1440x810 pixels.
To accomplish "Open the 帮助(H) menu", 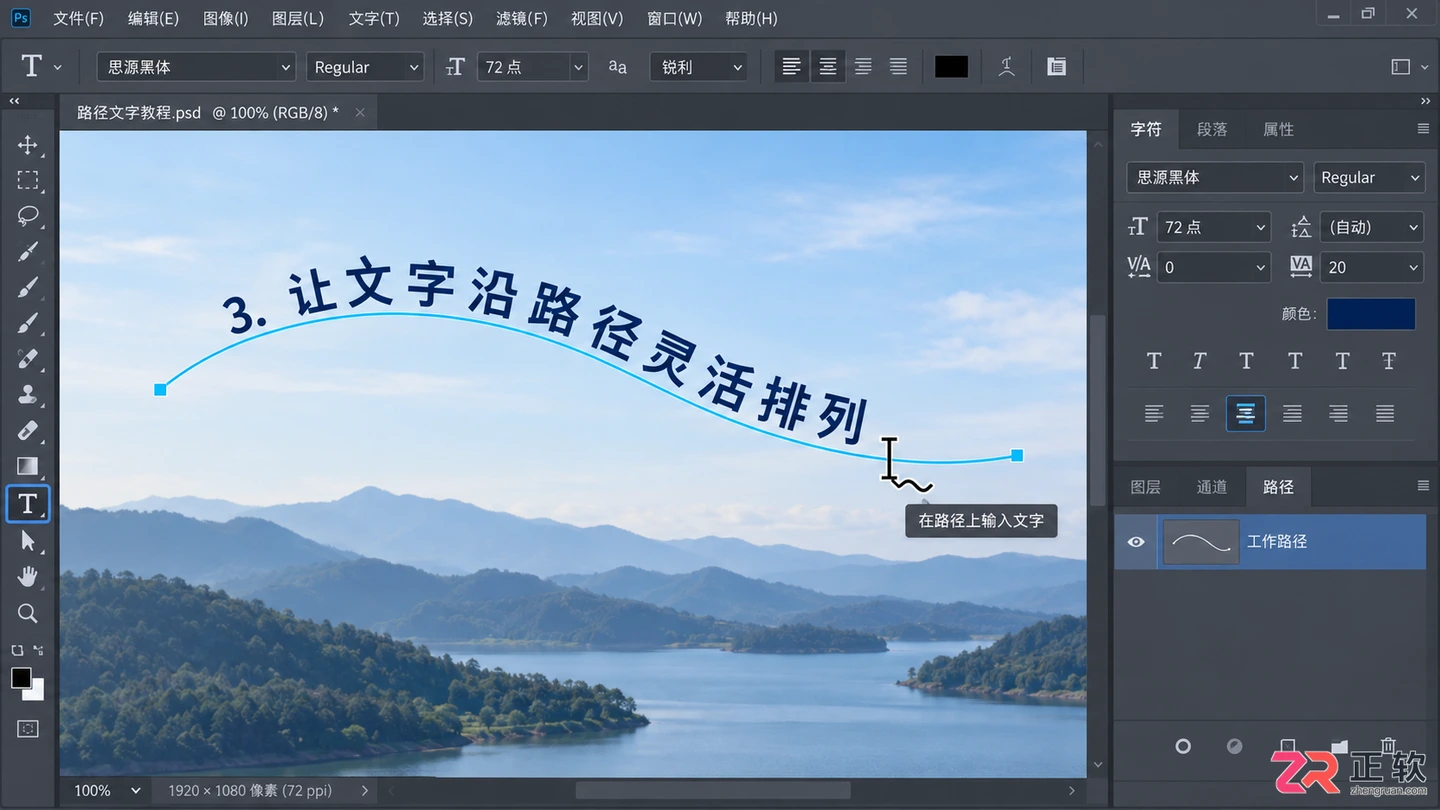I will coord(751,19).
